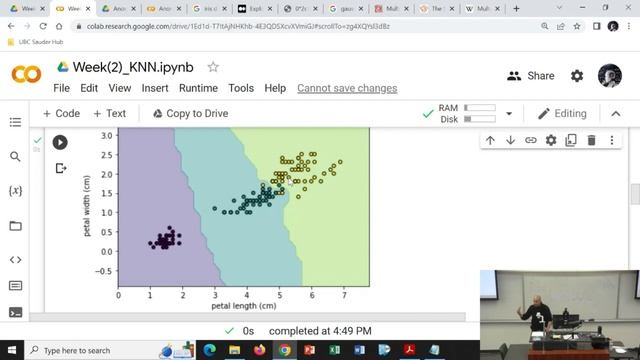The image size is (640, 360).
Task: Open the variables {x} panel
Action: pyautogui.click(x=16, y=191)
